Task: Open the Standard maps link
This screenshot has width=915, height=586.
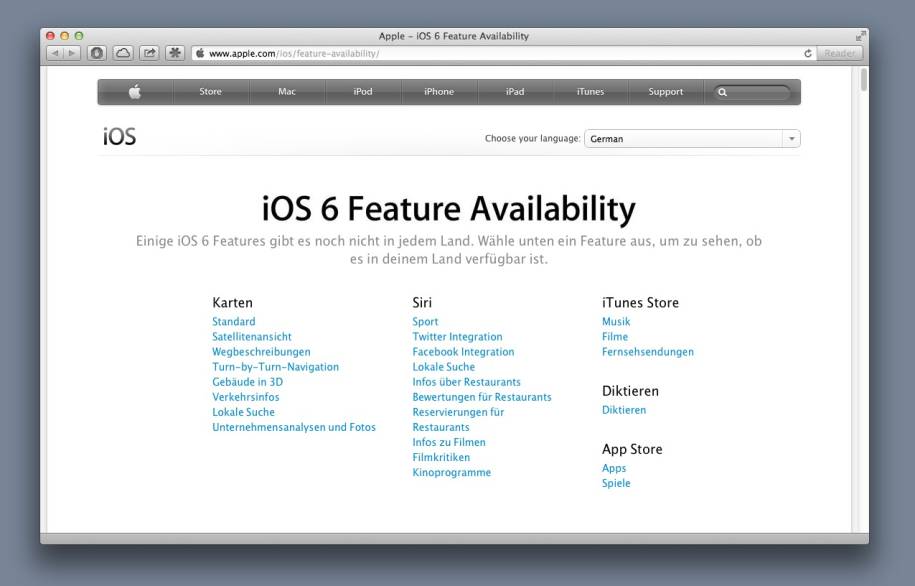Action: pyautogui.click(x=233, y=322)
